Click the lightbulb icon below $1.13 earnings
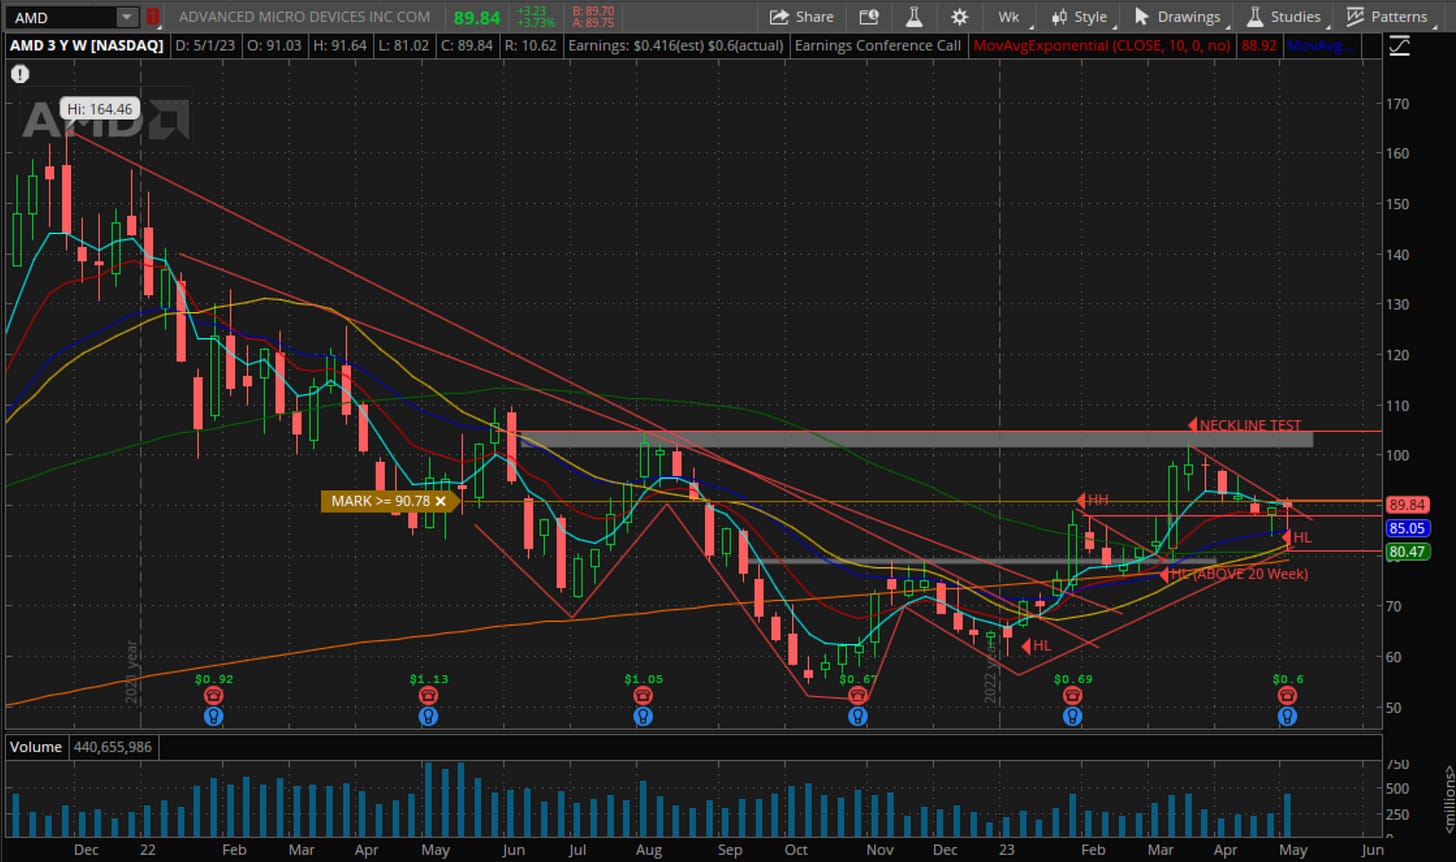This screenshot has width=1456, height=862. pyautogui.click(x=428, y=716)
